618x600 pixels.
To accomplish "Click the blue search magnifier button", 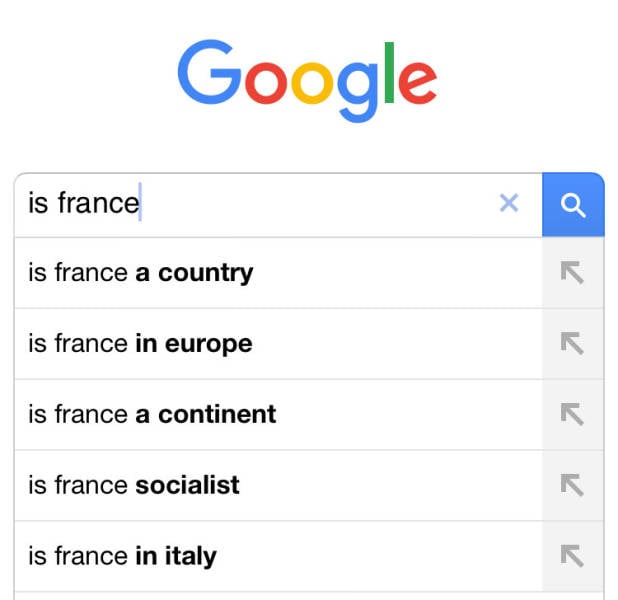I will click(x=573, y=205).
